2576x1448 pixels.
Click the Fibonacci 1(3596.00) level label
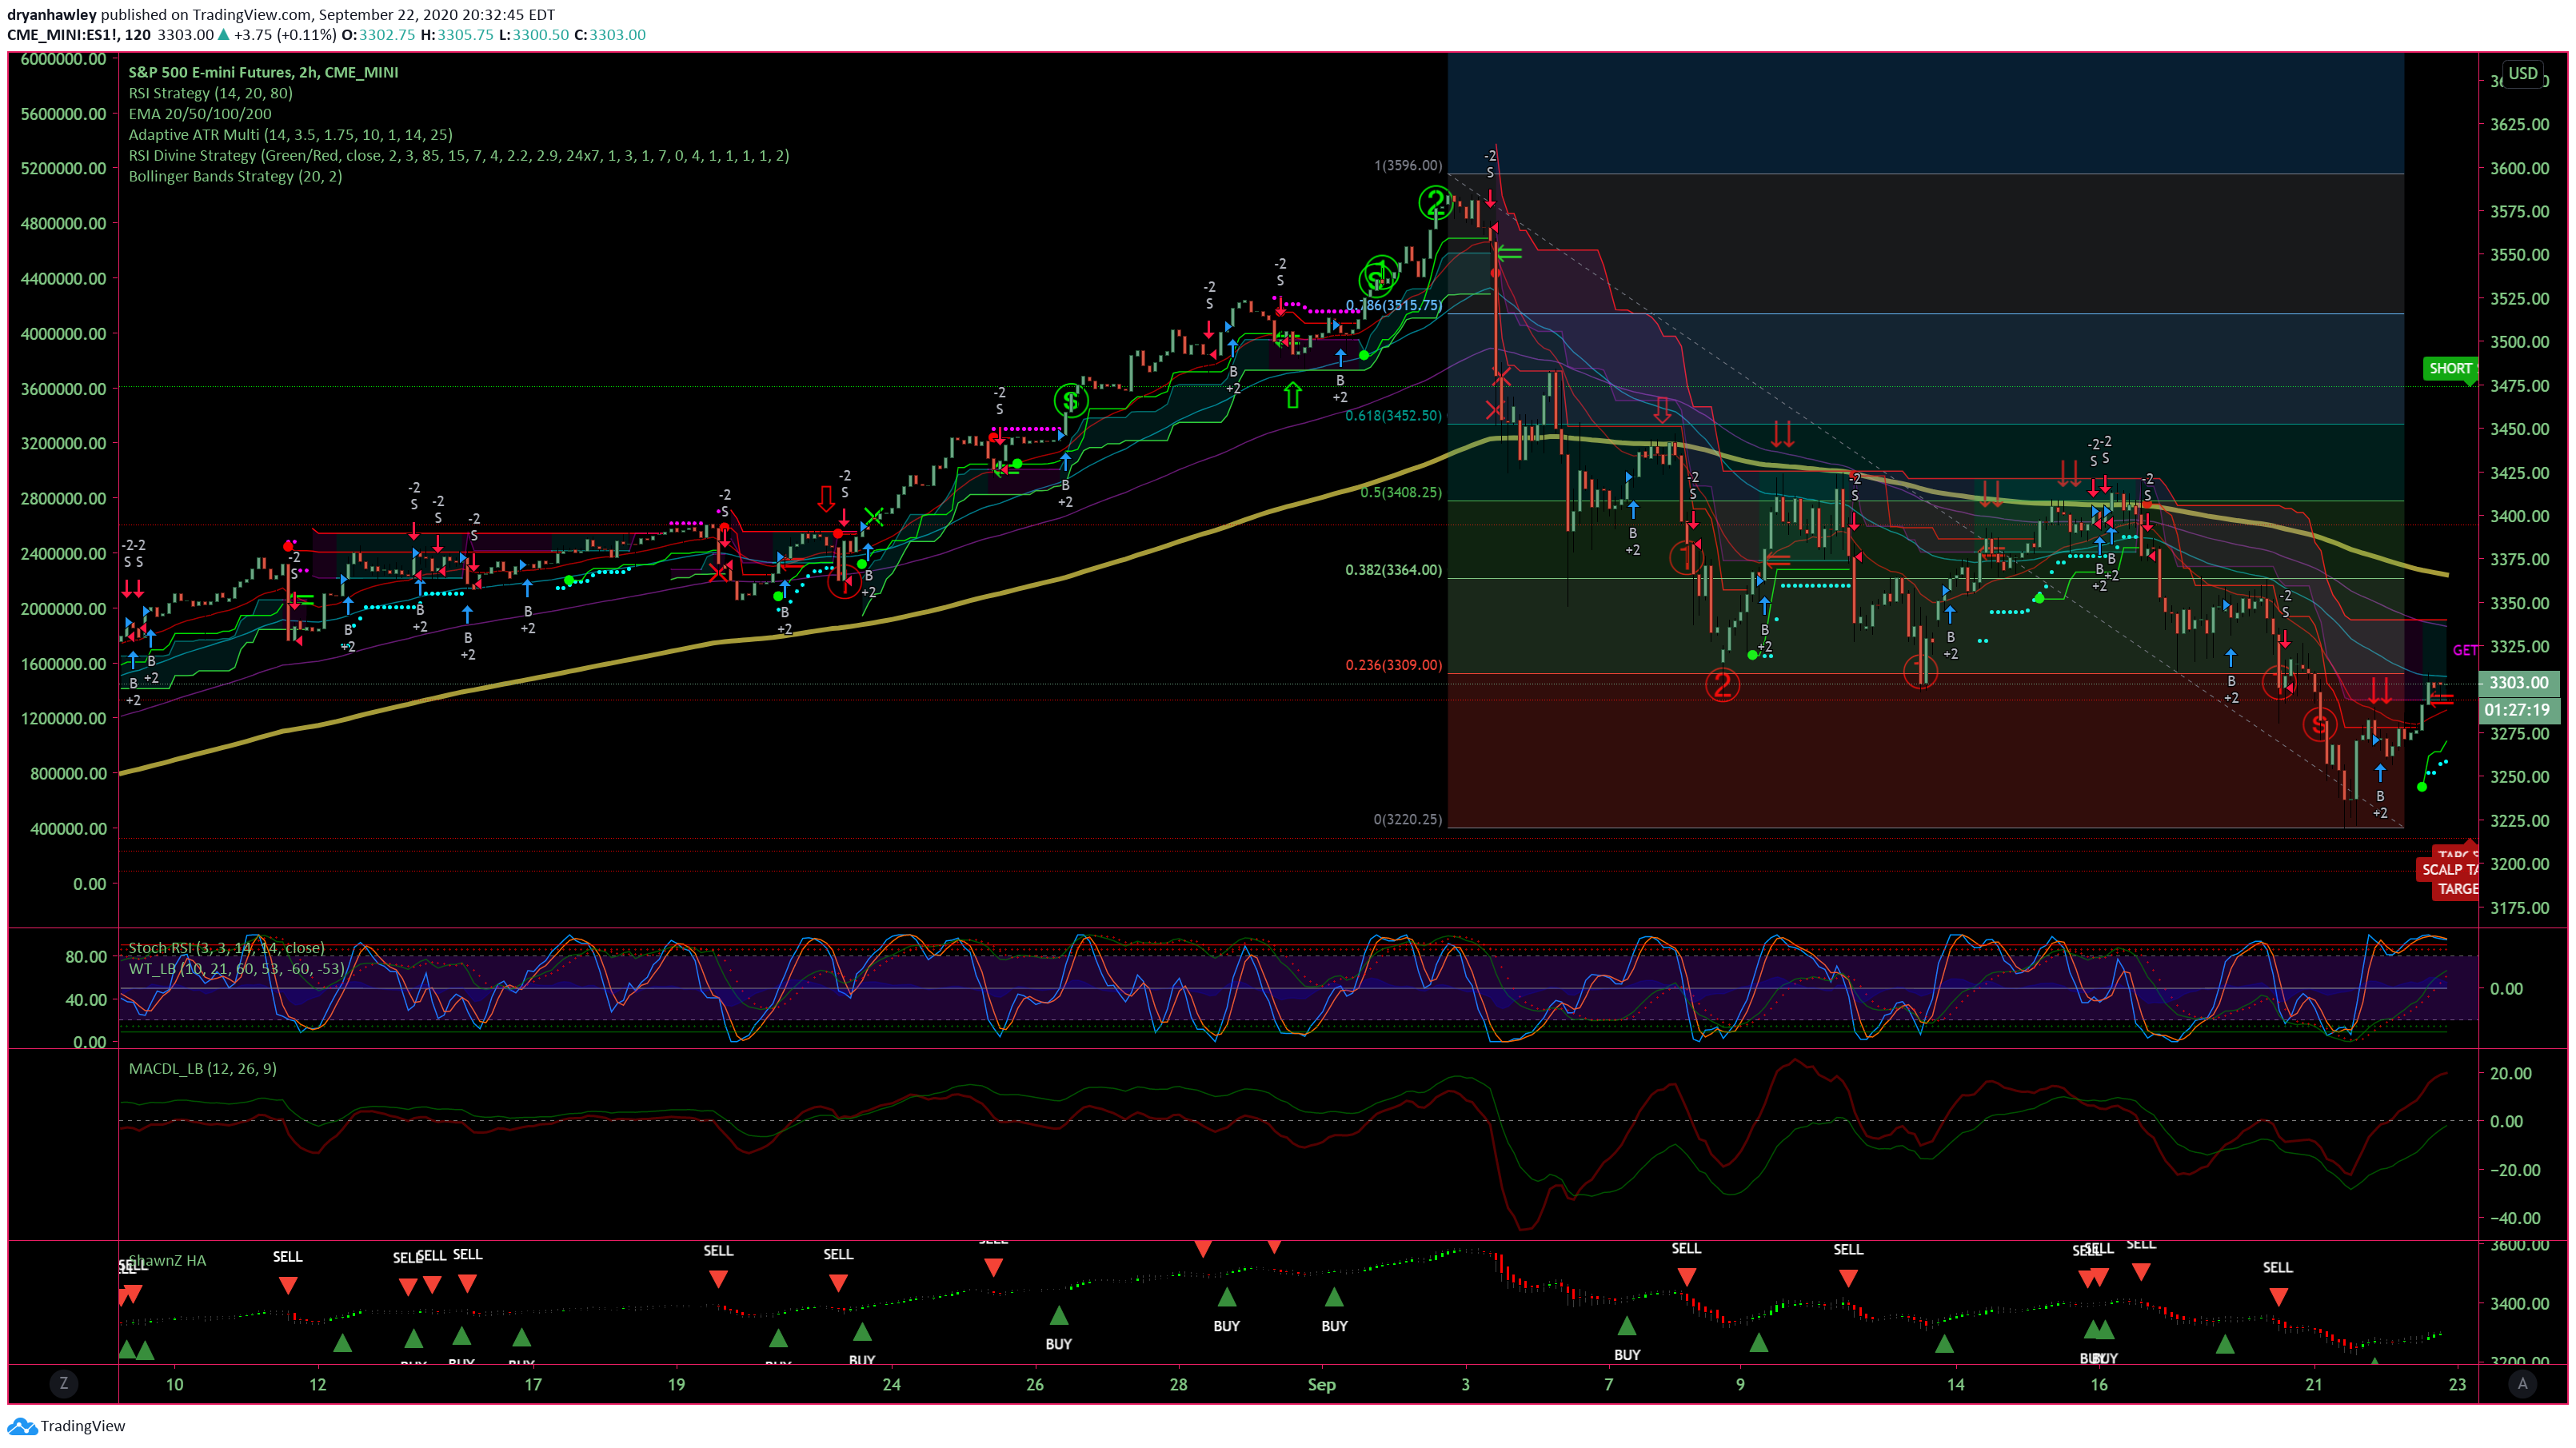pyautogui.click(x=1408, y=166)
